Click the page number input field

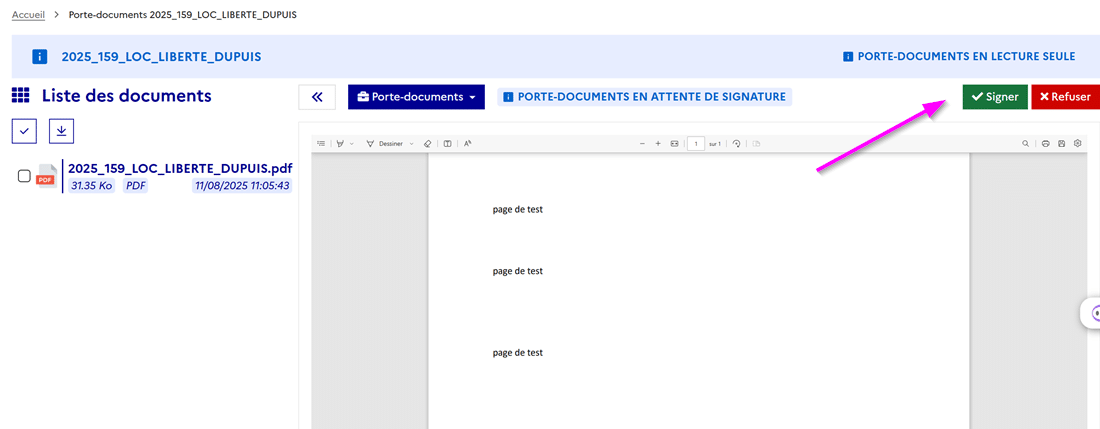pos(695,144)
